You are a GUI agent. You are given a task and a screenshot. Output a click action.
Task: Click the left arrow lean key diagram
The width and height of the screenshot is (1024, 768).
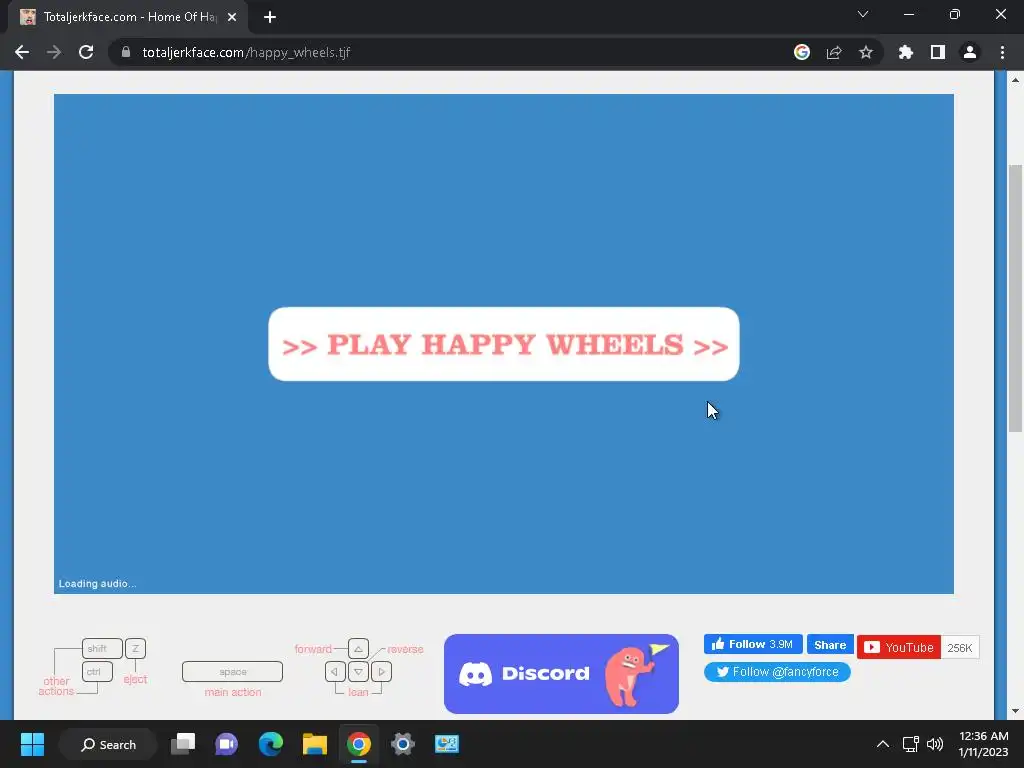point(335,671)
